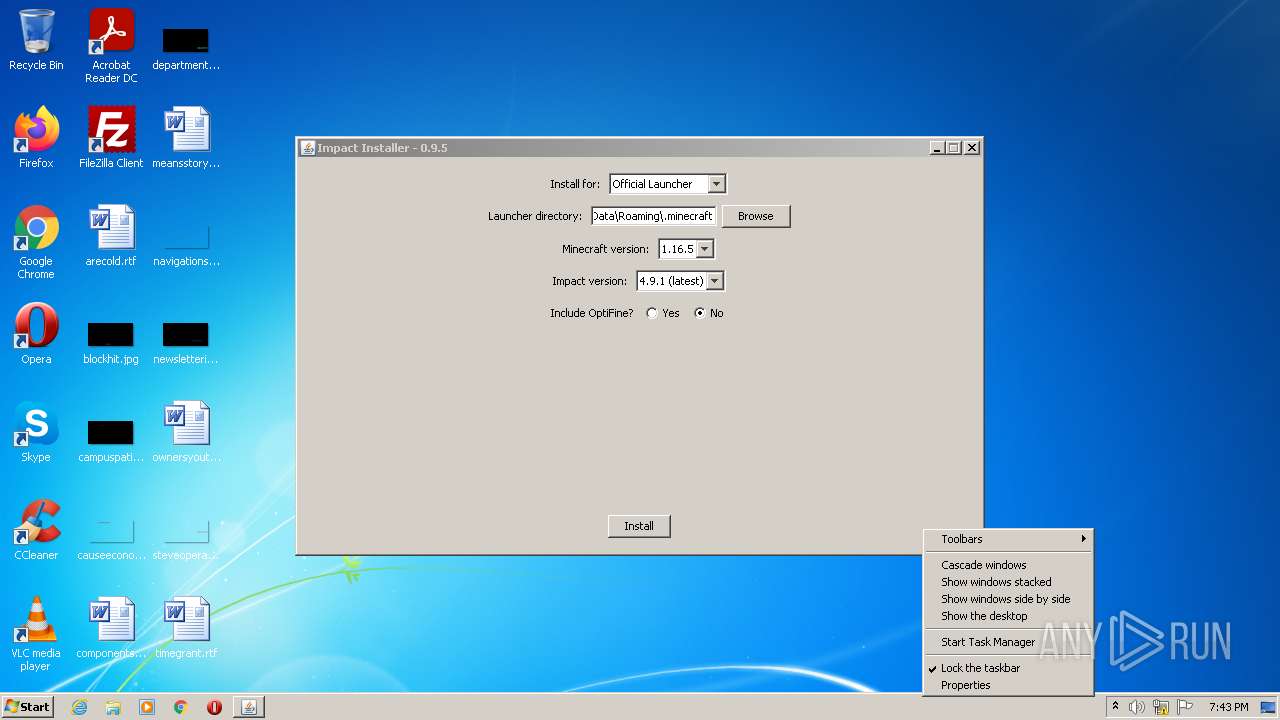Choose Show windows stacked

tap(1008, 582)
